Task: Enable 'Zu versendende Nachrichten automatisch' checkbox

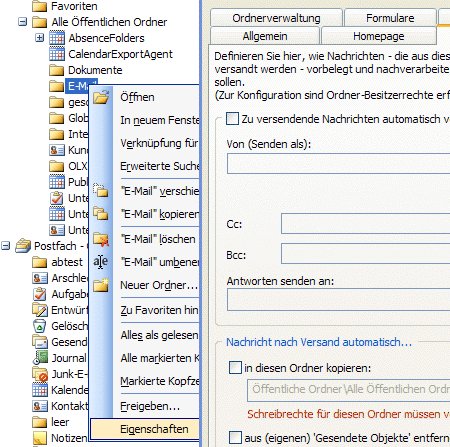Action: pos(232,118)
